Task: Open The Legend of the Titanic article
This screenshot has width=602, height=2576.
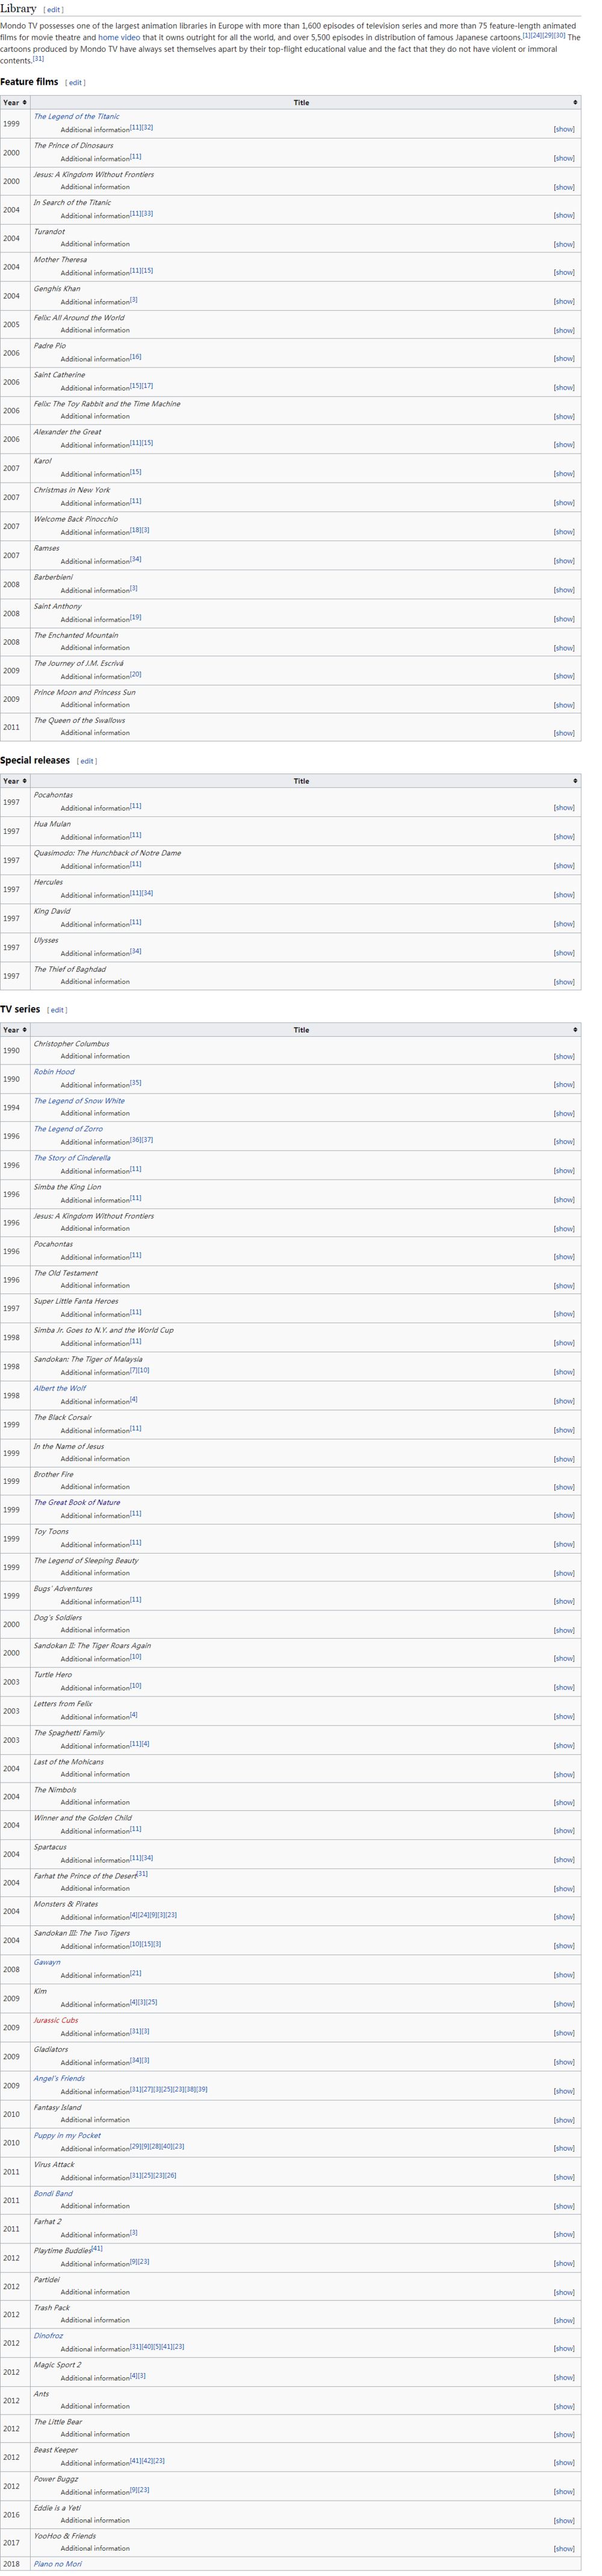Action: [x=76, y=116]
